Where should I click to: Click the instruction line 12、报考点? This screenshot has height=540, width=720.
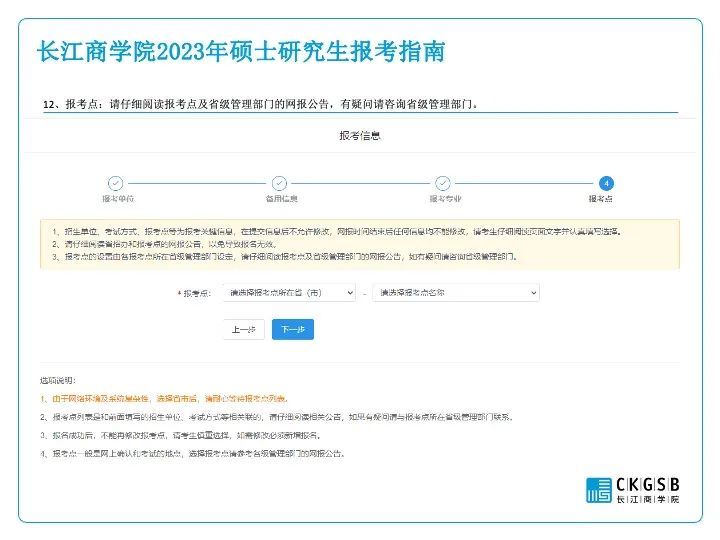tap(261, 104)
